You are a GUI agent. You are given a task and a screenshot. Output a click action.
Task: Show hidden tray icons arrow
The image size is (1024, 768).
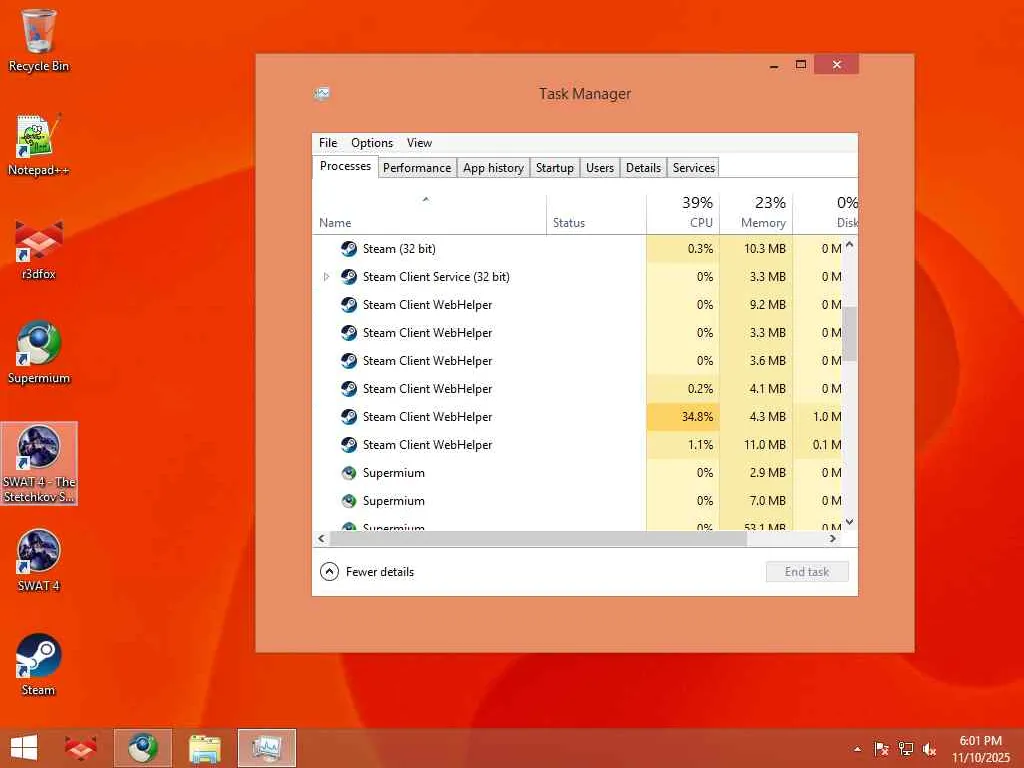pyautogui.click(x=857, y=750)
